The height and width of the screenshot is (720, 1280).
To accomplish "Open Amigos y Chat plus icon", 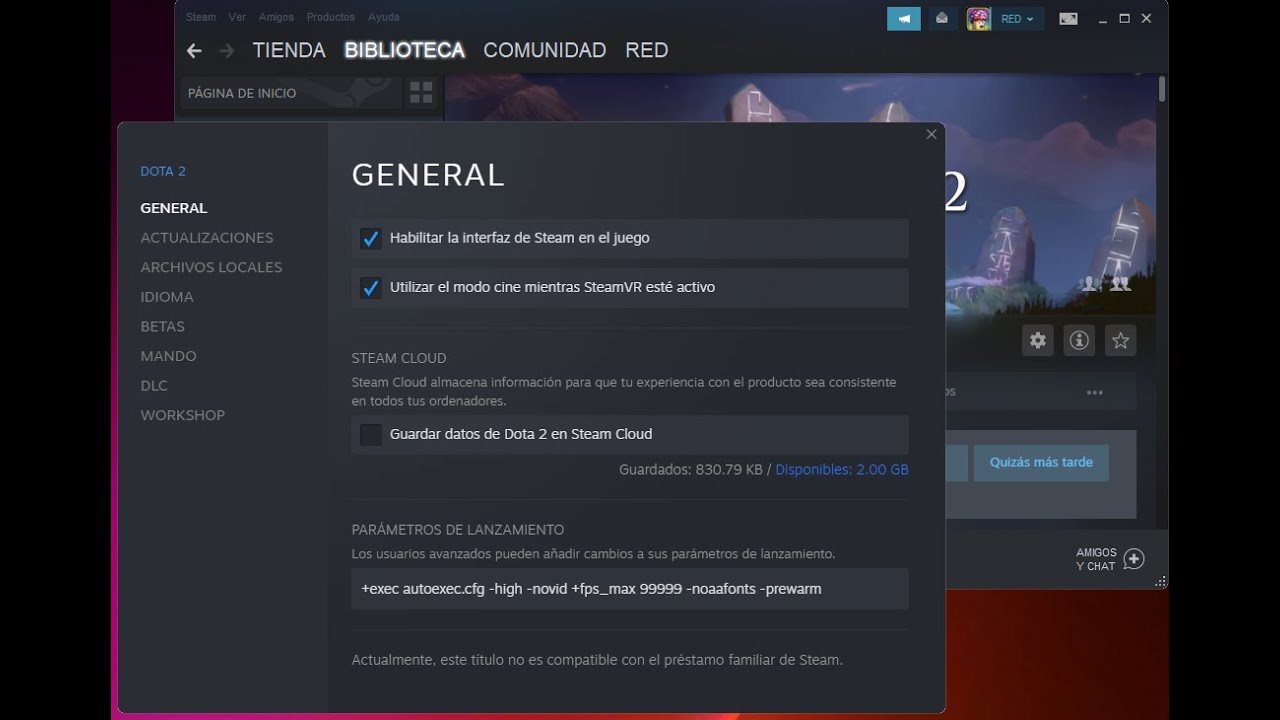I will 1133,559.
